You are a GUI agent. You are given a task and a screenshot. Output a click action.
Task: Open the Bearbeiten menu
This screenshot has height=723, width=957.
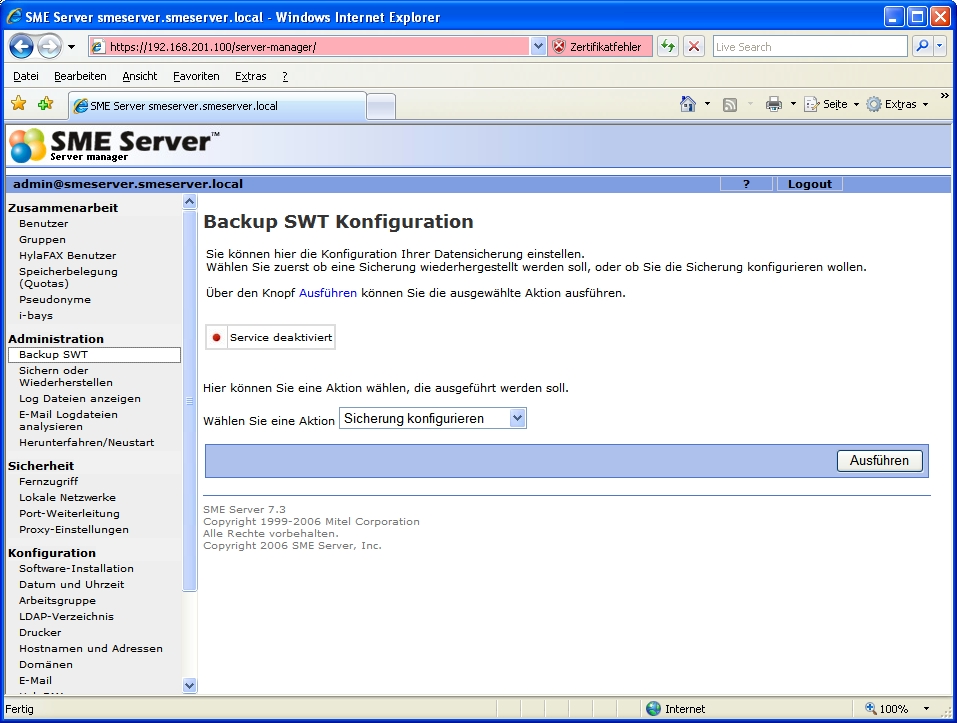coord(80,76)
